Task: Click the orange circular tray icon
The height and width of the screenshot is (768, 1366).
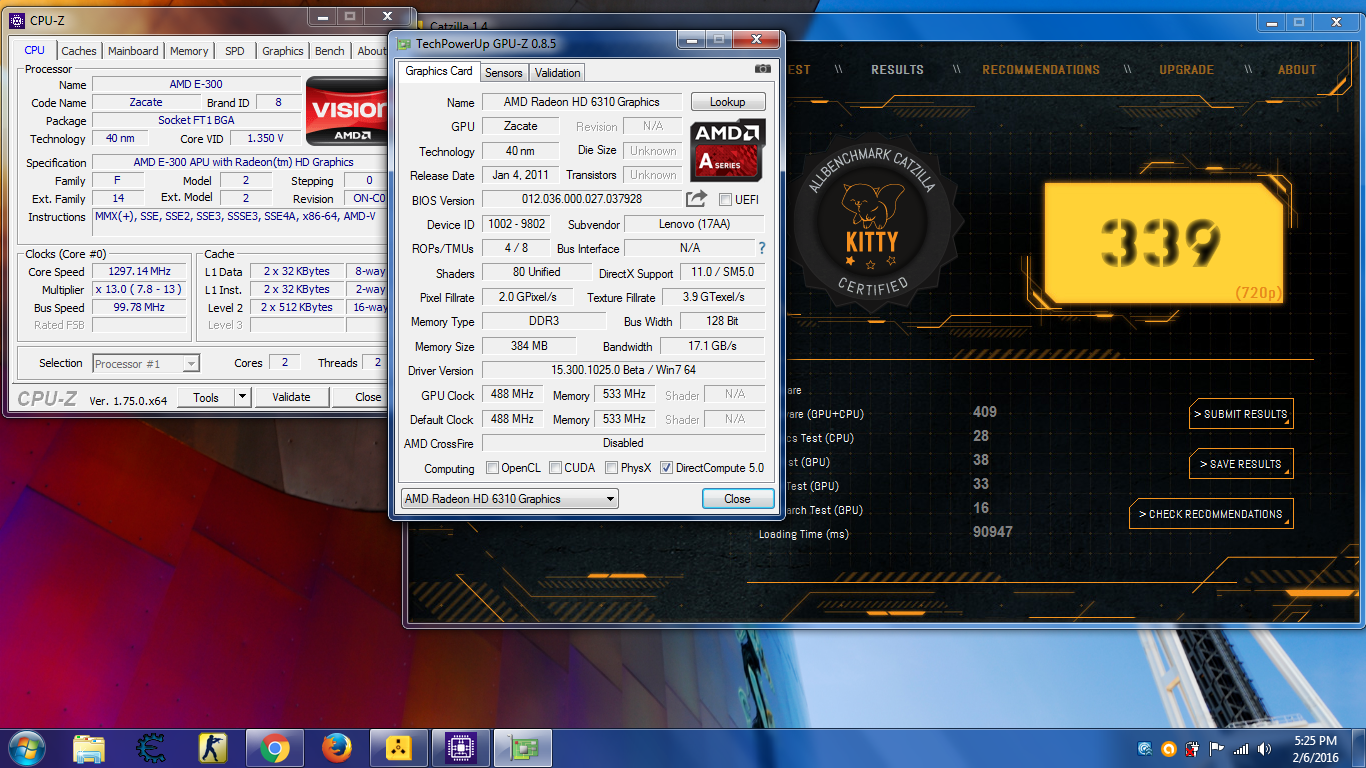Action: [x=1169, y=749]
